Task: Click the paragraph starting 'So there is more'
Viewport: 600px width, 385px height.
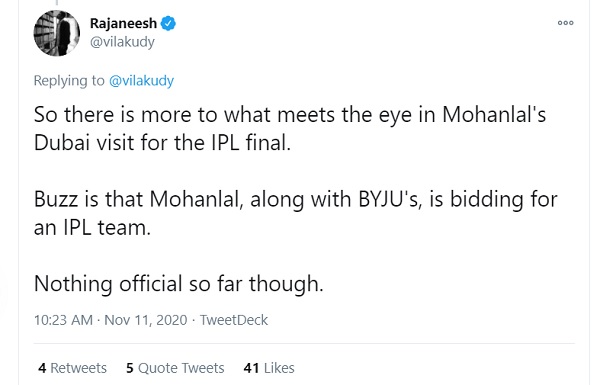Action: [290, 128]
